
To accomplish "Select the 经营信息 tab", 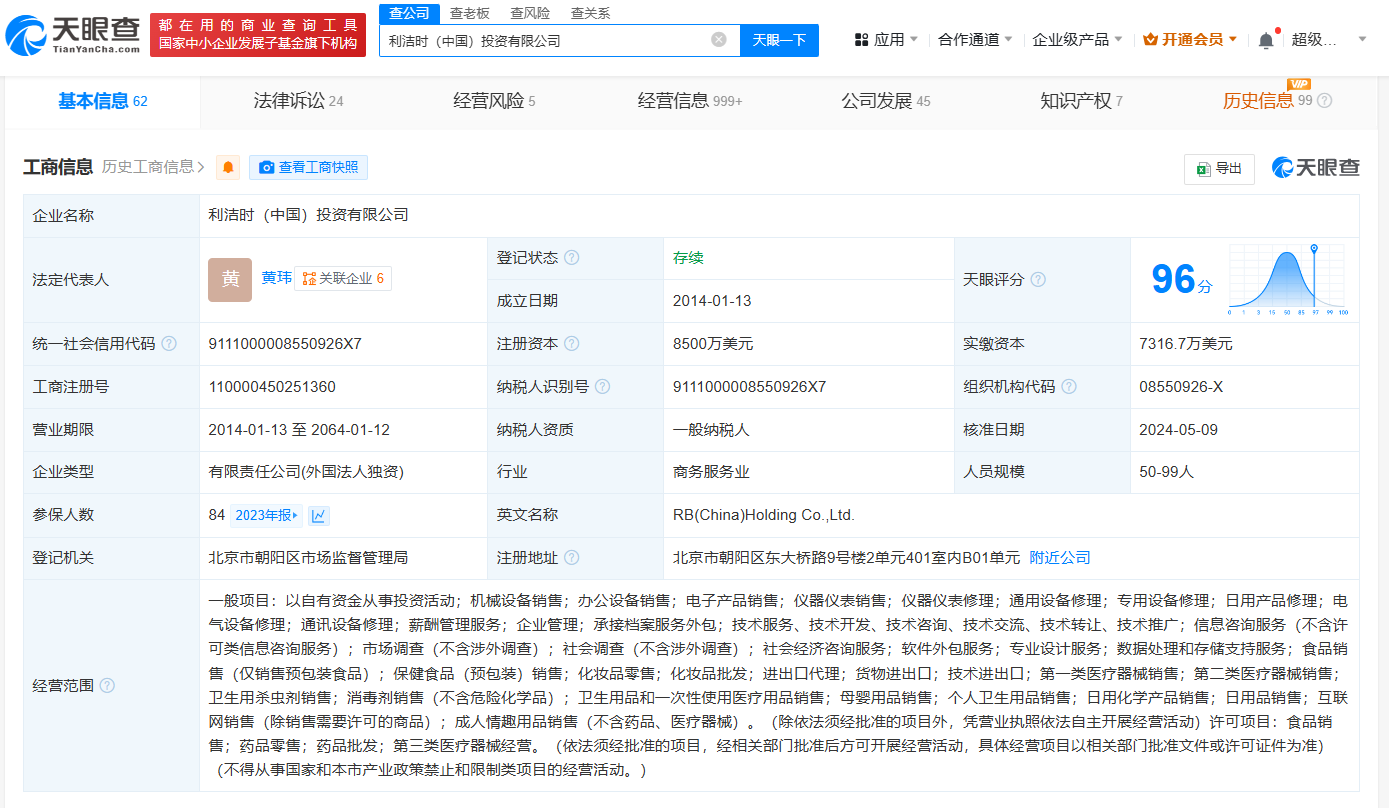I will (690, 101).
